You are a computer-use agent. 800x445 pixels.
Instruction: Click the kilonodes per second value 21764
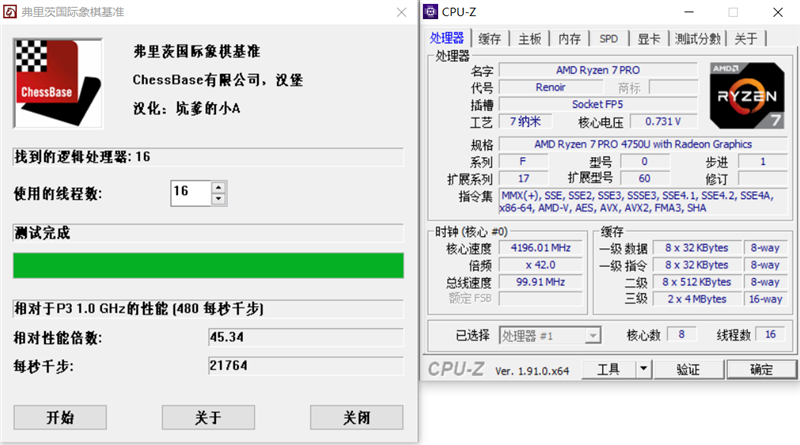(306, 366)
